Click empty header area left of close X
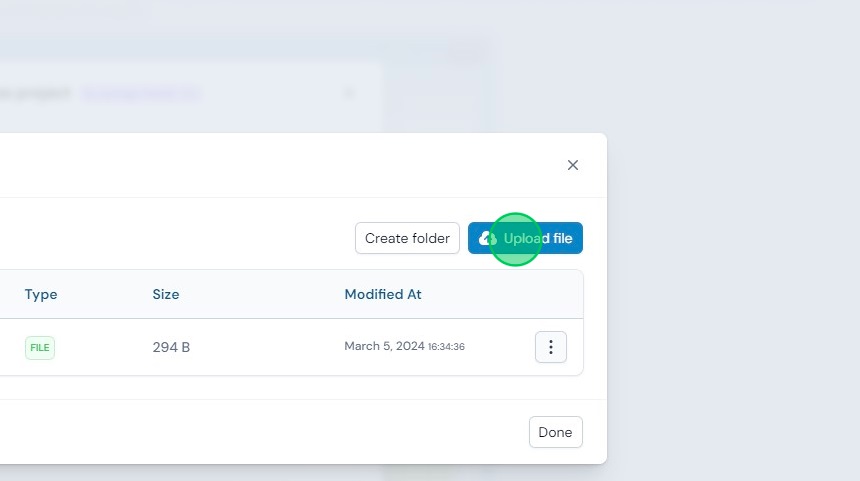This screenshot has width=860, height=481. tap(274, 165)
